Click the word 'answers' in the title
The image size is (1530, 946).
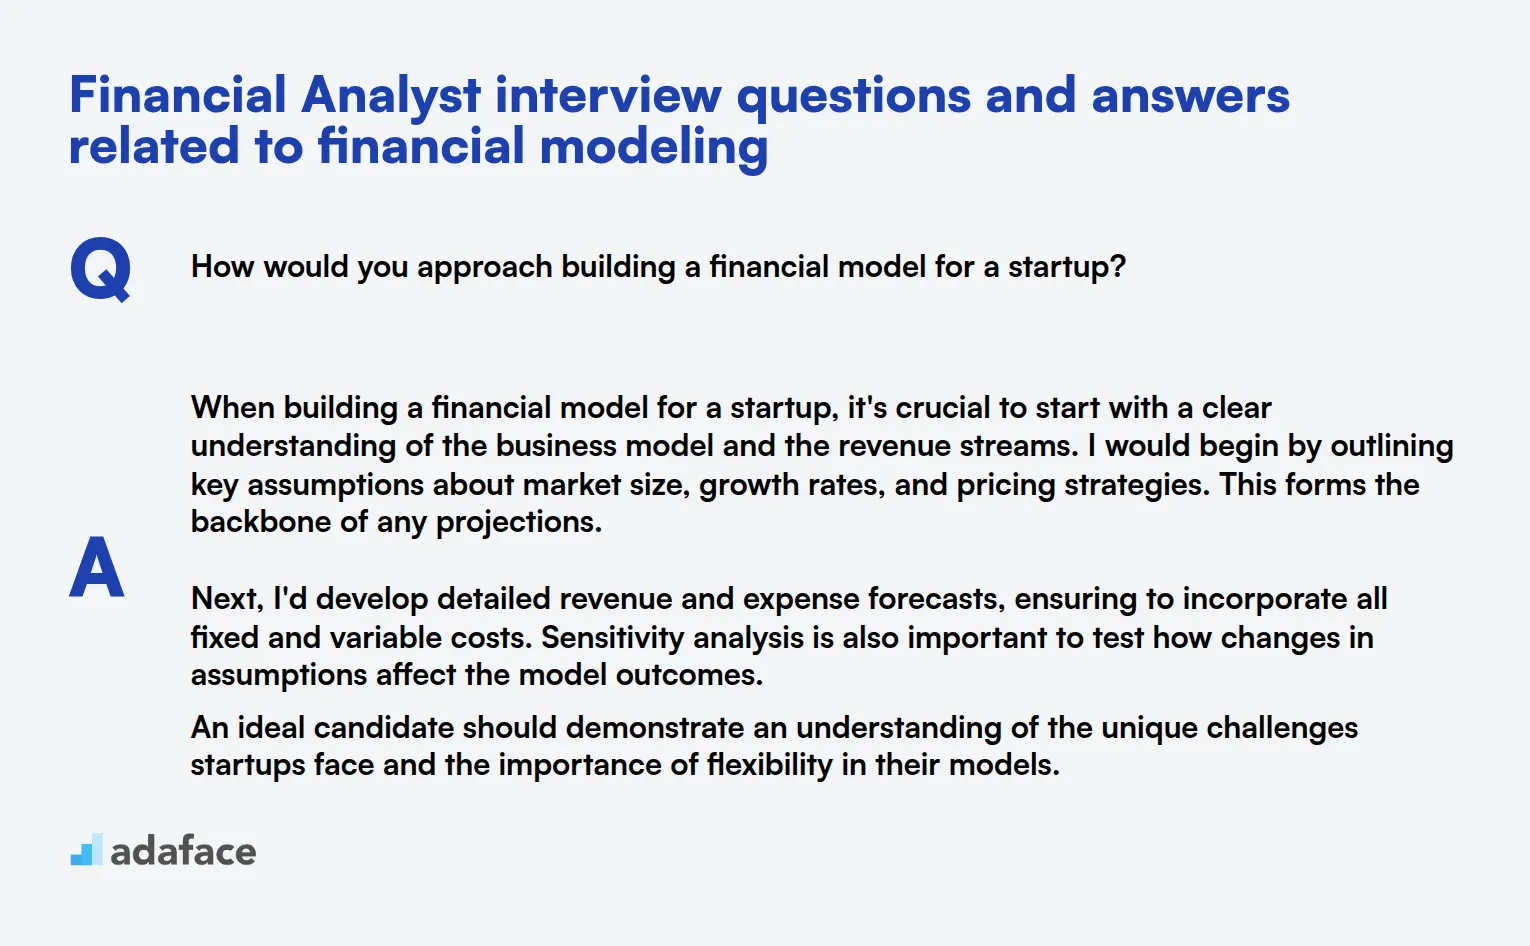click(x=1190, y=97)
